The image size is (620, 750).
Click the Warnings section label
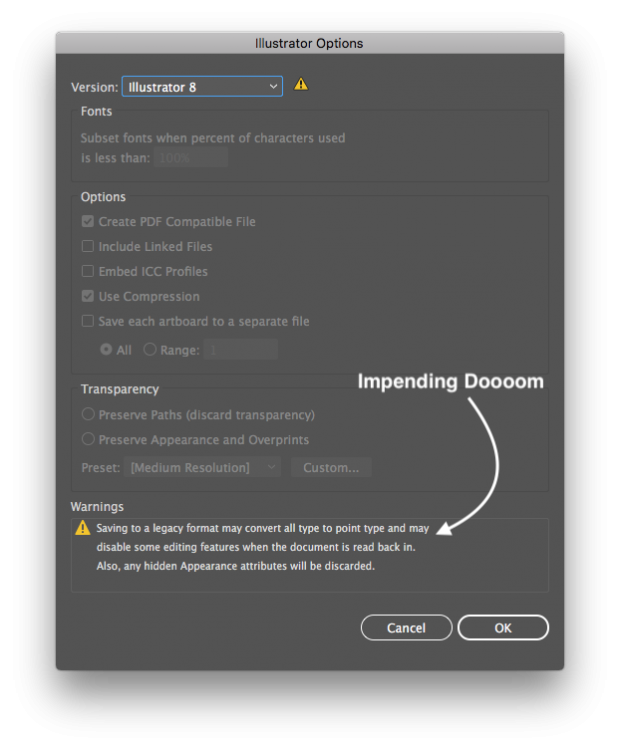pyautogui.click(x=97, y=507)
